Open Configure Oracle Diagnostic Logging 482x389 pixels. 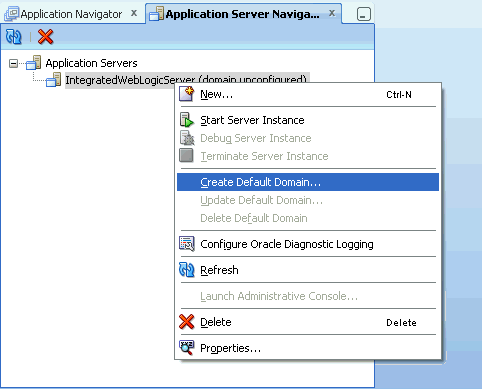(307, 244)
